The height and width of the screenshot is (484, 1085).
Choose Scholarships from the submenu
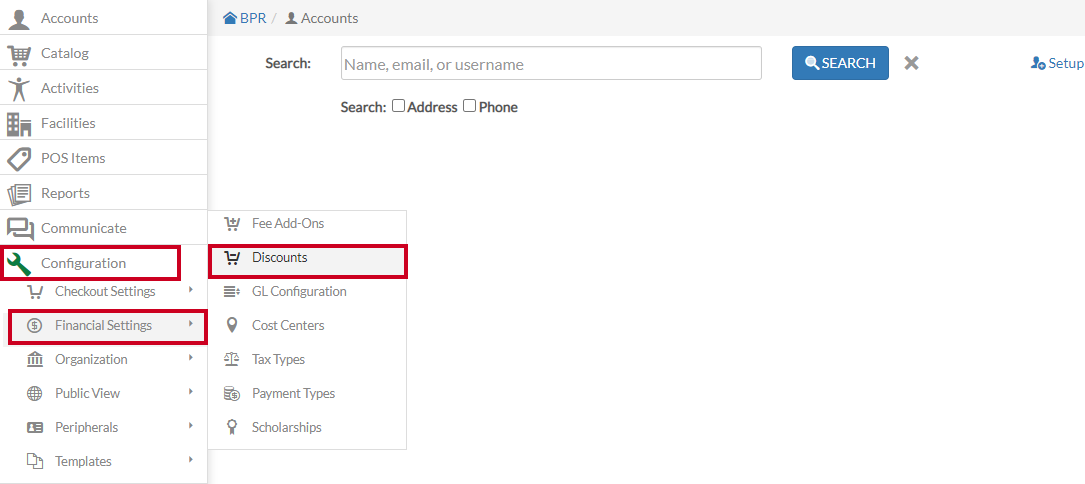point(307,427)
